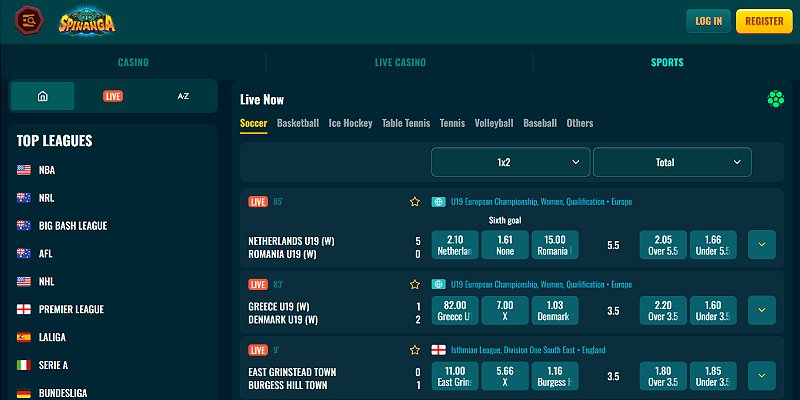Click the Australian flag beside AFL
800x400 pixels.
coord(23,254)
